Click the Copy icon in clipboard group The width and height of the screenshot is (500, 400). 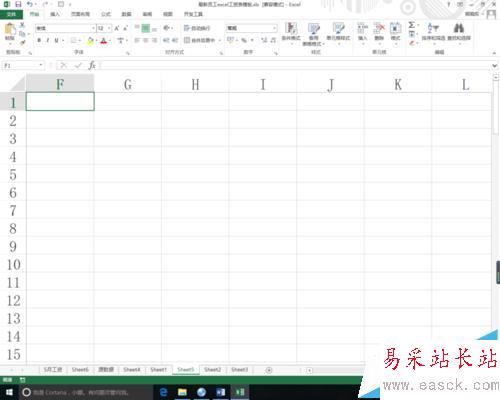tap(22, 34)
